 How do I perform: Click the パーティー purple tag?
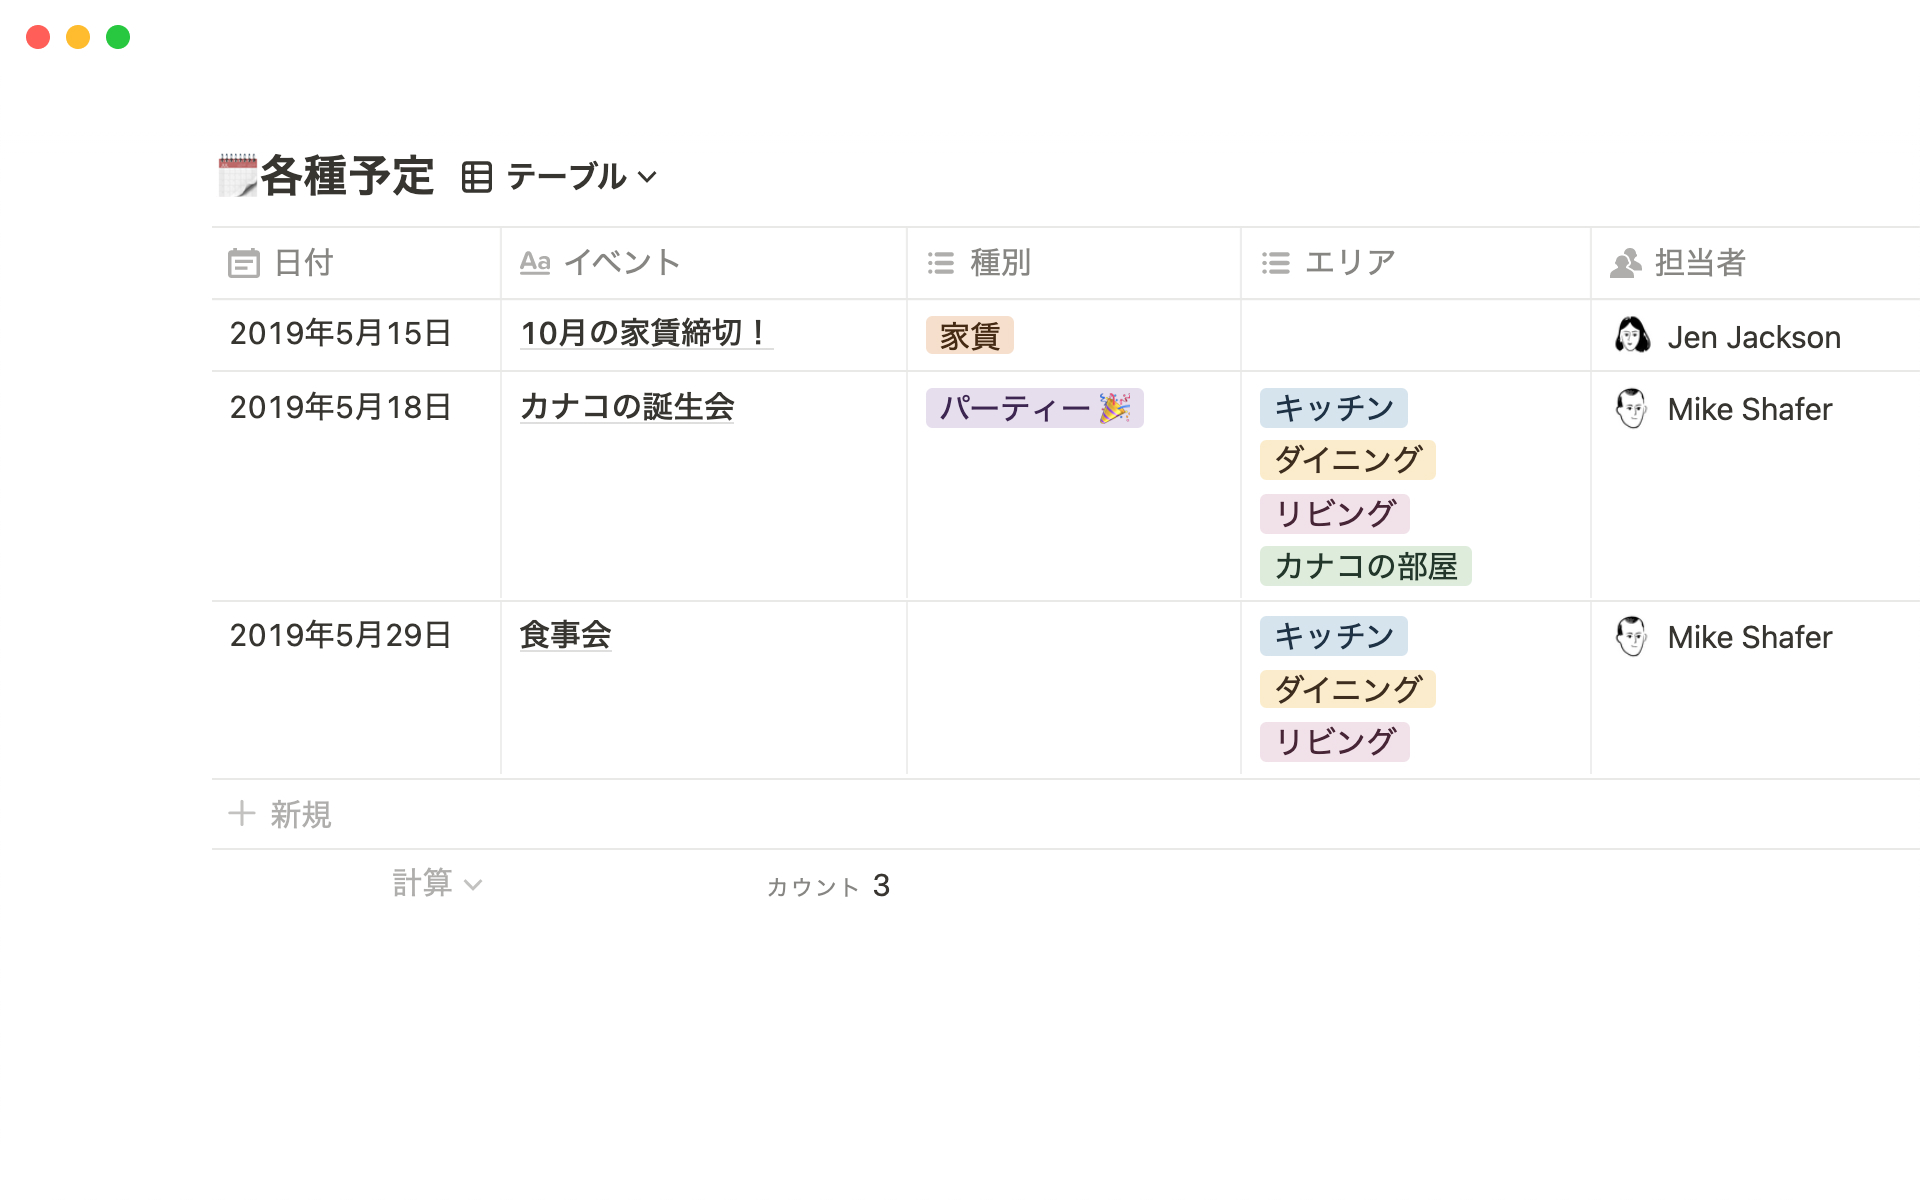1034,408
